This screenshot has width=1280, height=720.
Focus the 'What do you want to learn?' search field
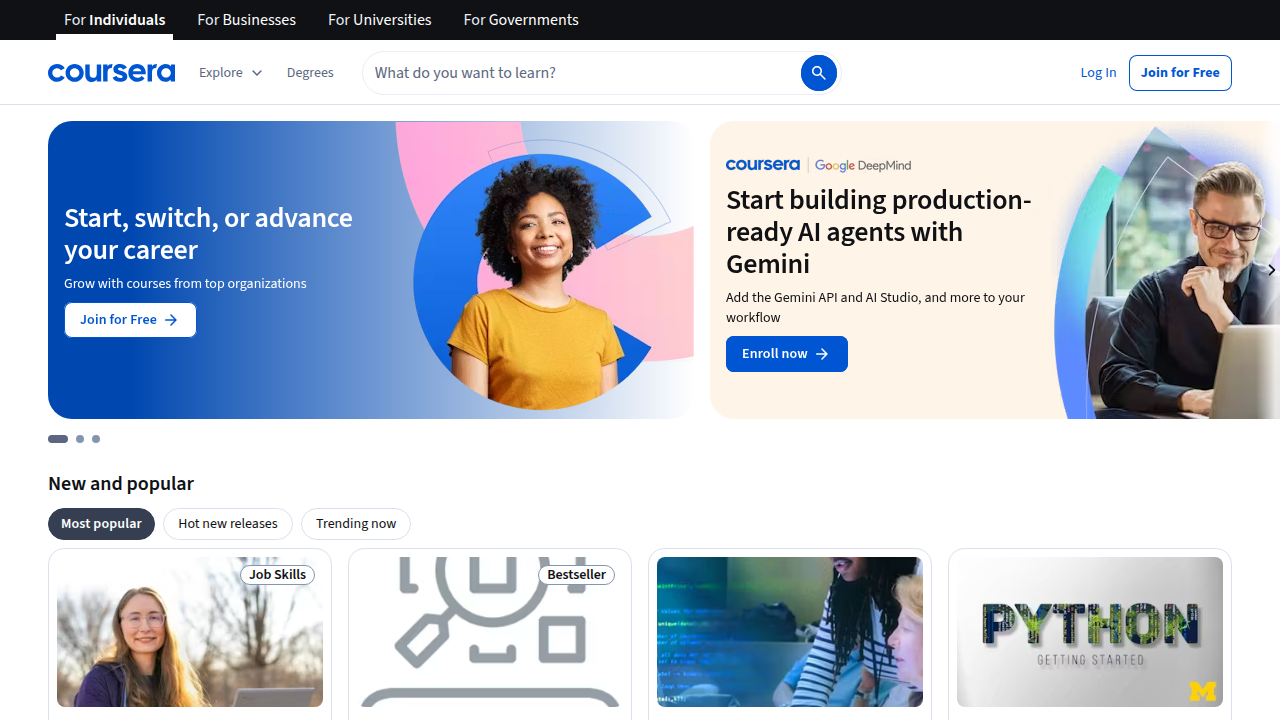coord(585,72)
